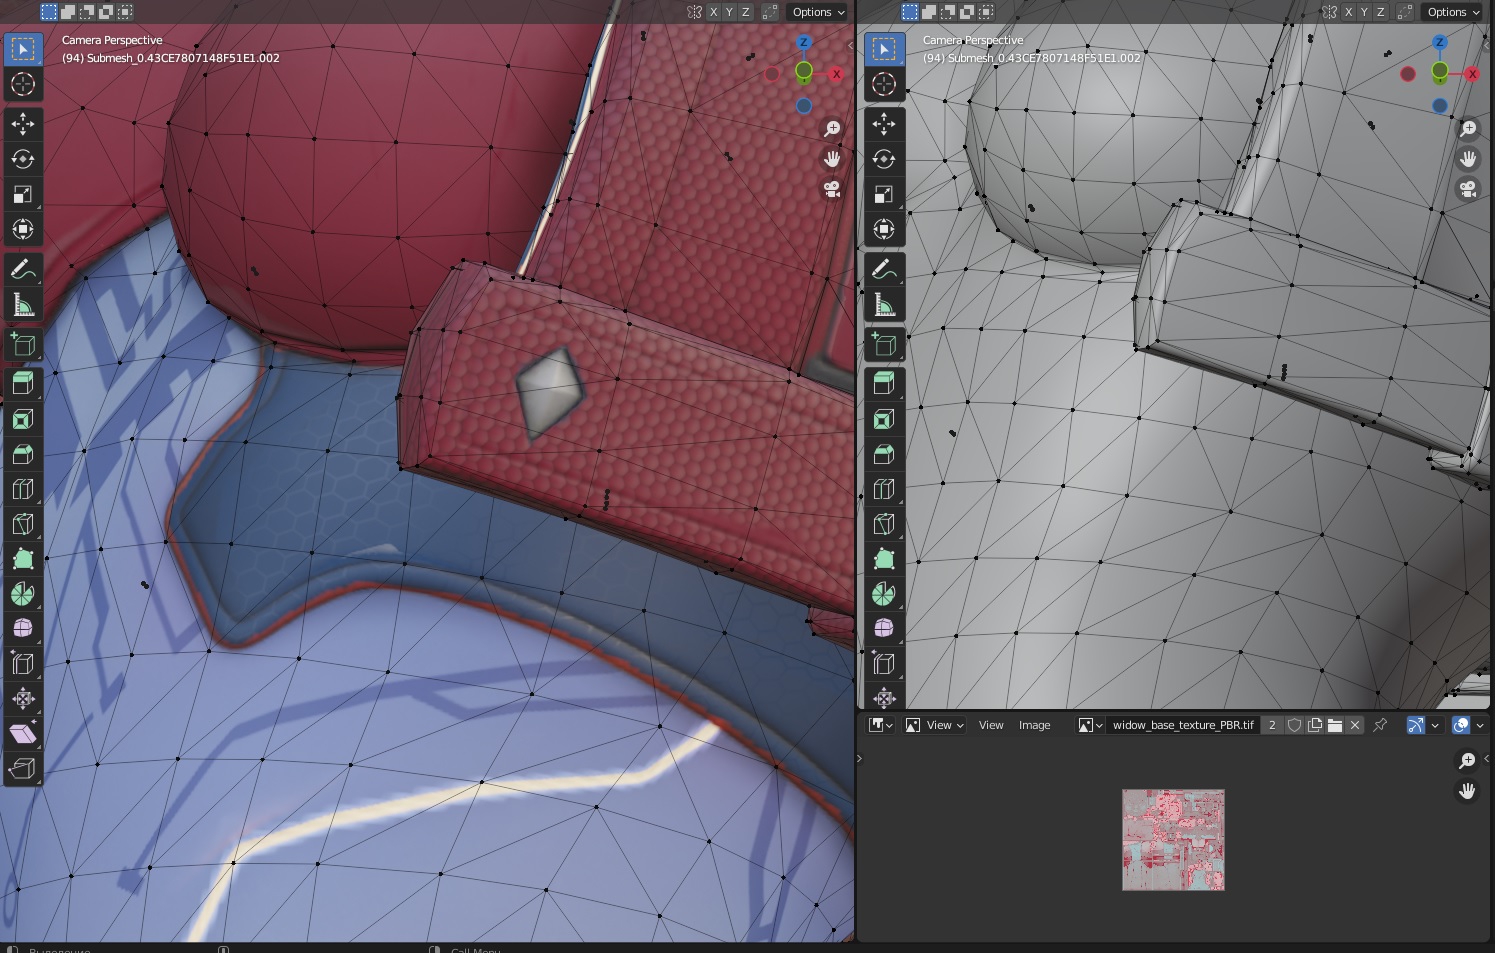Click the Annotate tool in left viewport
Screen dimensions: 1495x953
23,269
